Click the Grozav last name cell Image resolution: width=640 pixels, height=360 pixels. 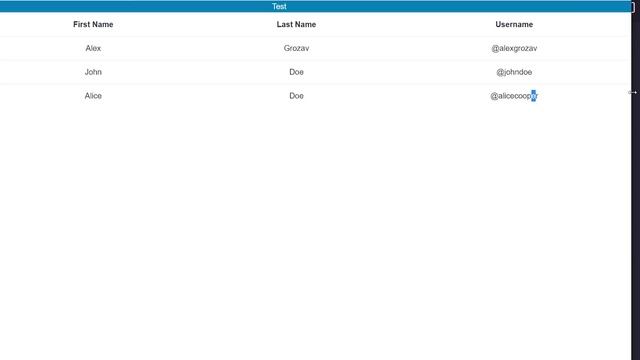coord(296,48)
